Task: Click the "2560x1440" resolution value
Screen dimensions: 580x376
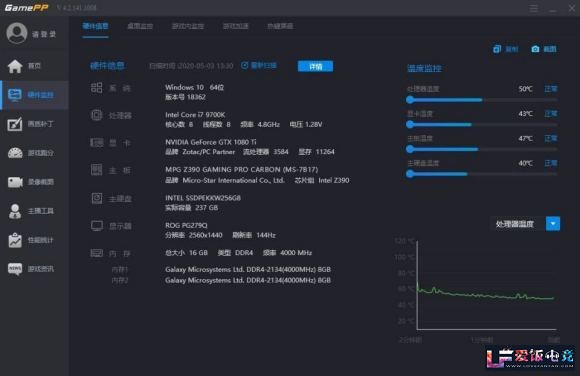Action: pyautogui.click(x=205, y=235)
